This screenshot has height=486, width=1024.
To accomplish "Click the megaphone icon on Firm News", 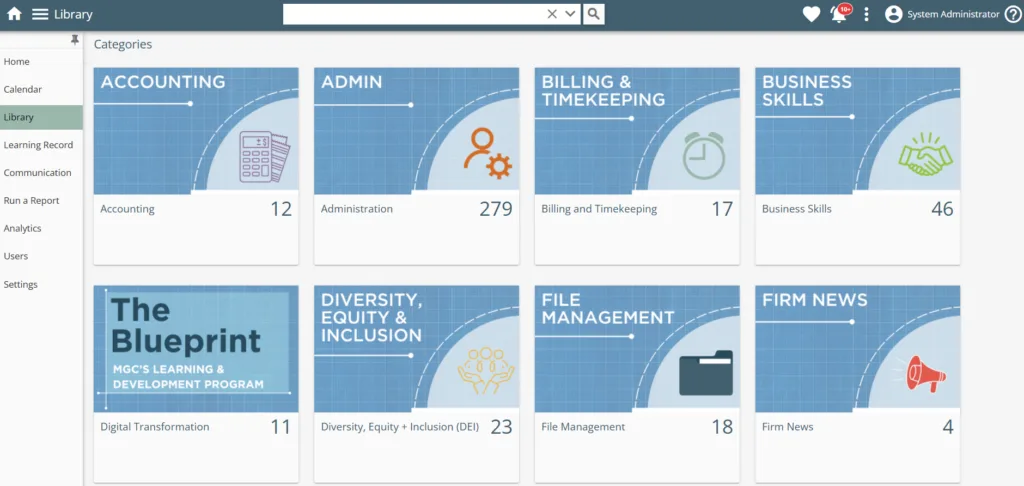I will click(919, 374).
